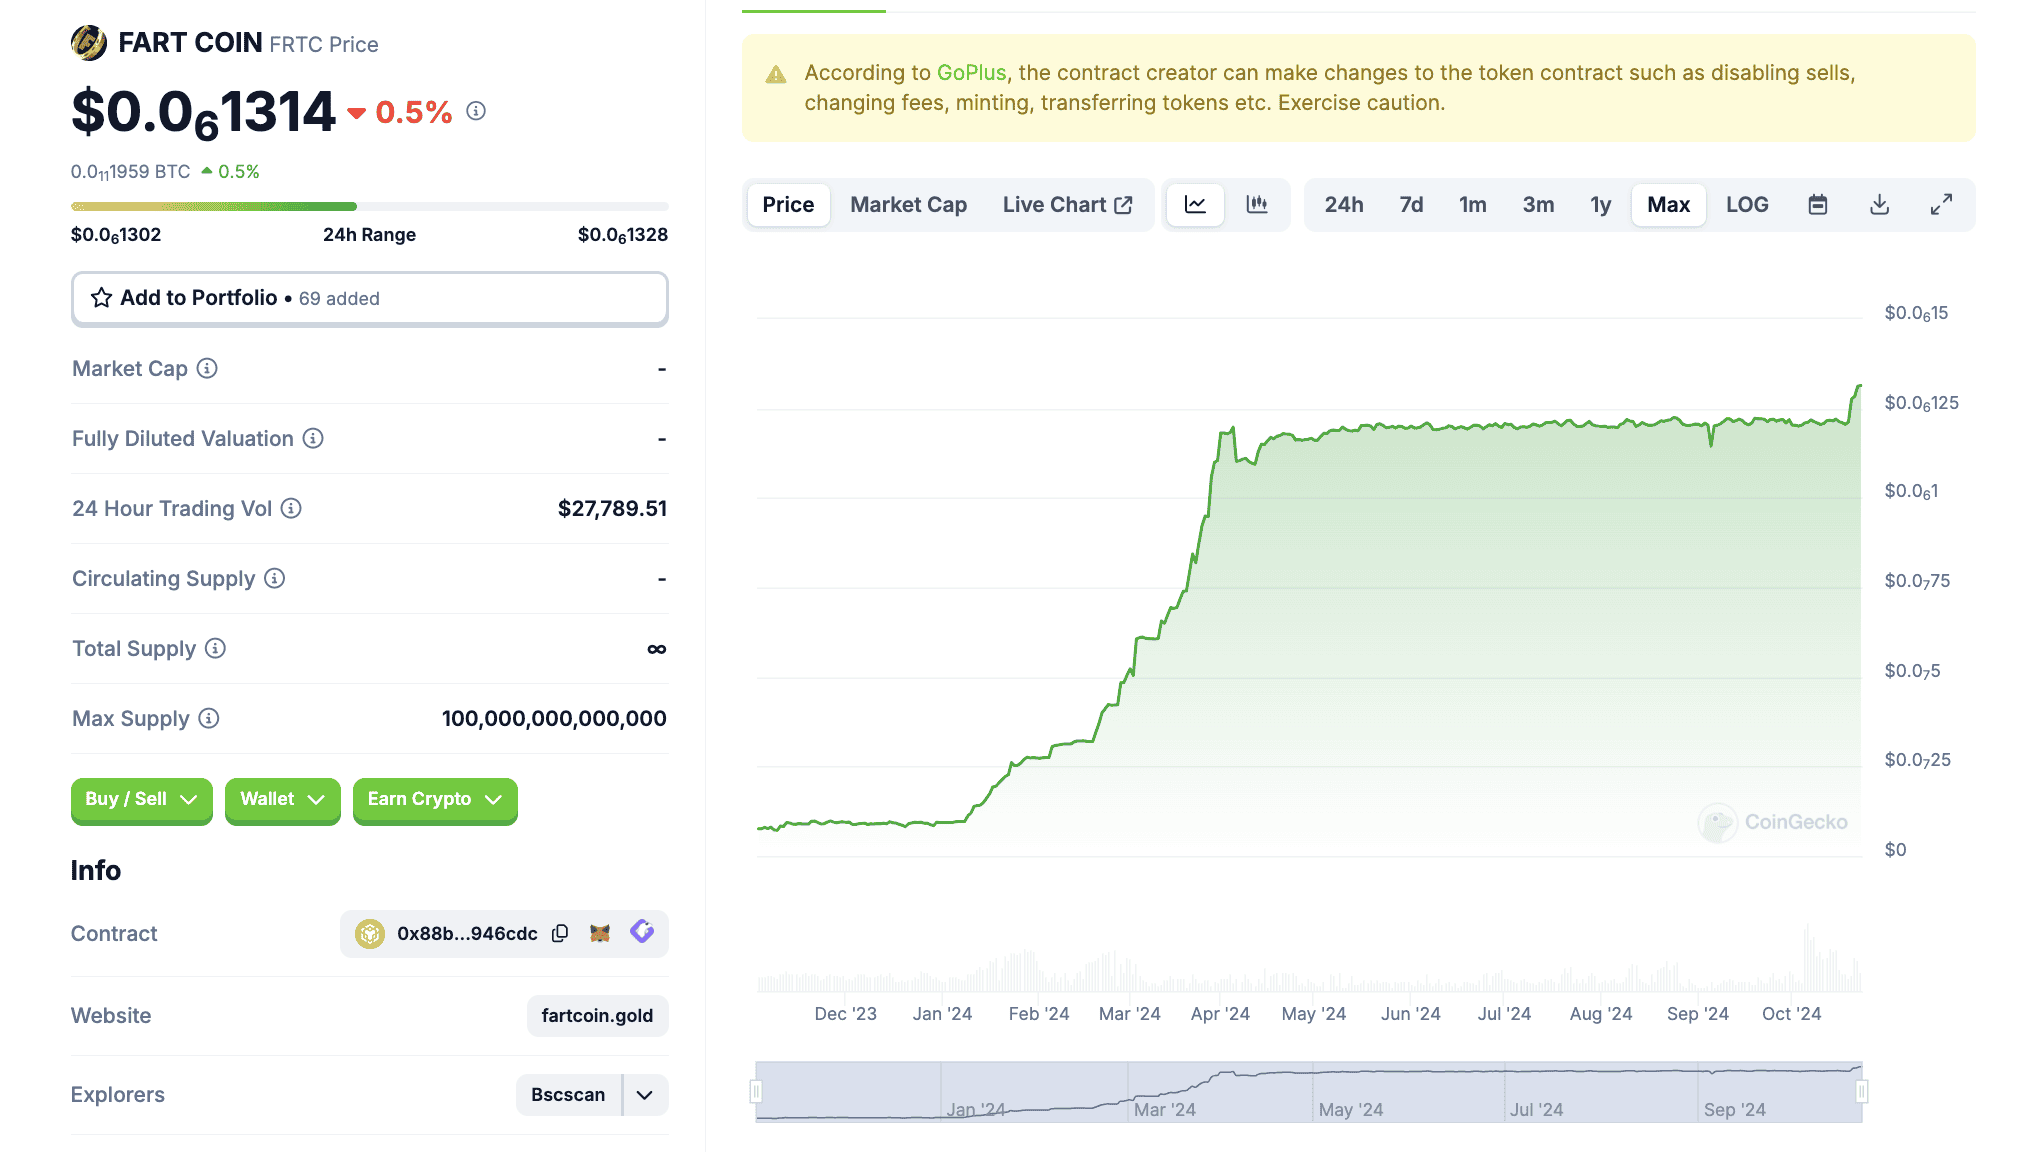2040x1152 pixels.
Task: Switch to candlestick chart icon
Action: click(1257, 205)
